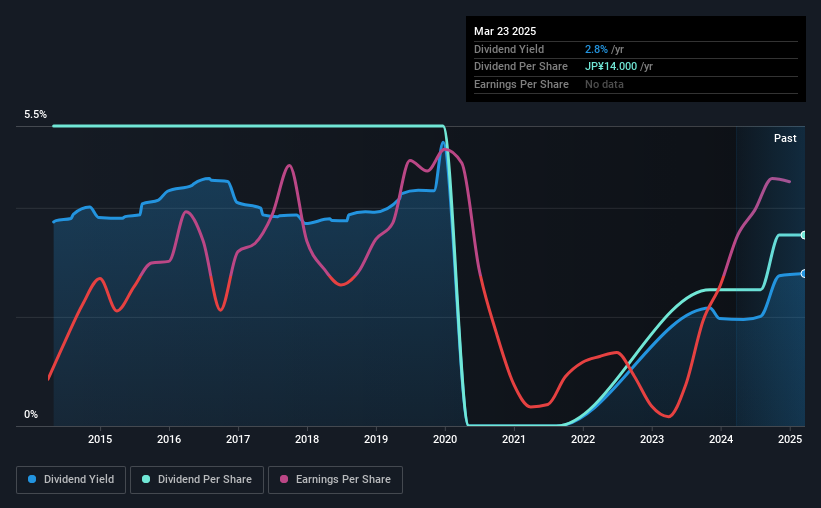Click the JP¥14.000 dividend per share value

[x=611, y=67]
